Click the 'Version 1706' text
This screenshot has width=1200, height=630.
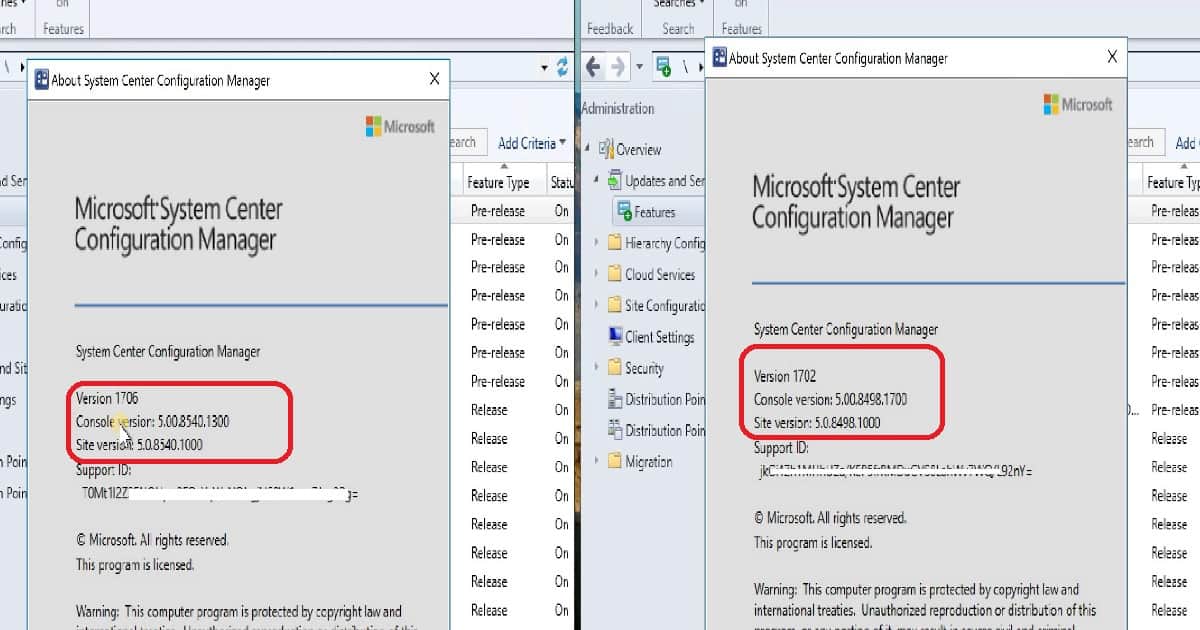point(108,398)
